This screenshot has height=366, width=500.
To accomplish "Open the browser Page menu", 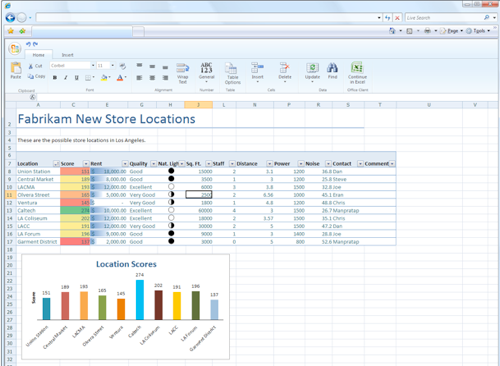I will point(451,31).
